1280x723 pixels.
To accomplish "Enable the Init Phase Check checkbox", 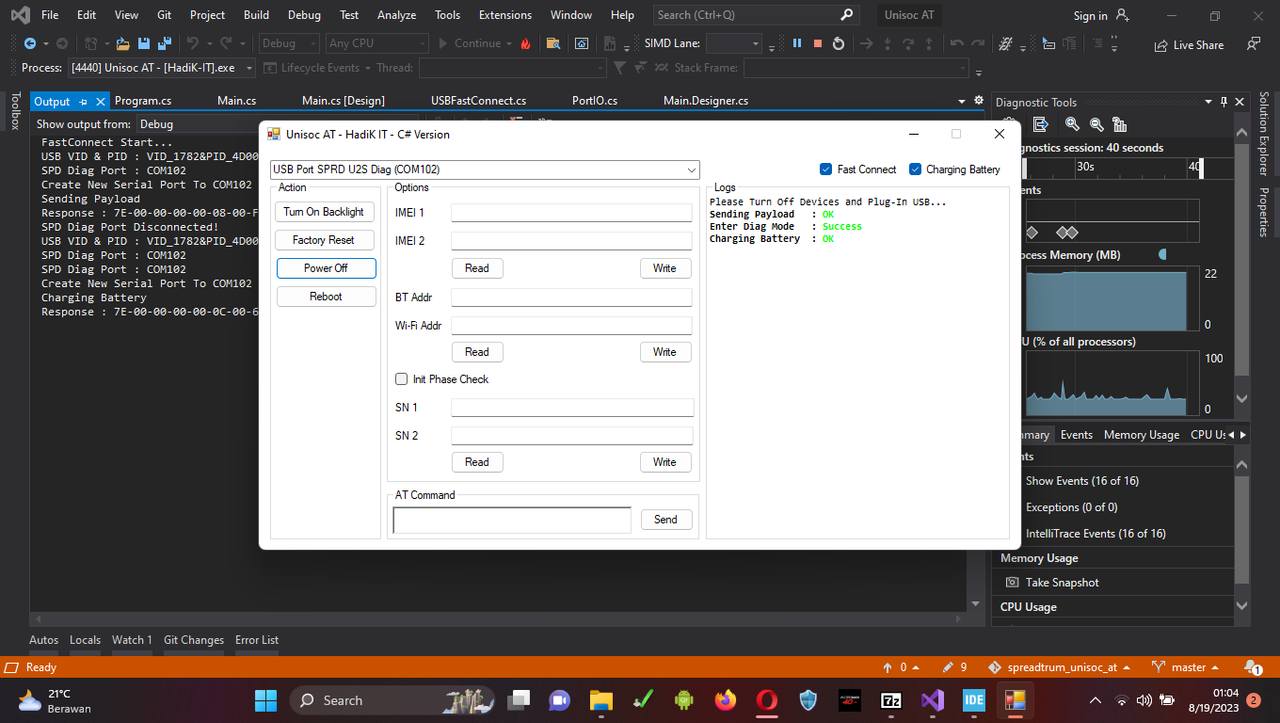I will 402,379.
